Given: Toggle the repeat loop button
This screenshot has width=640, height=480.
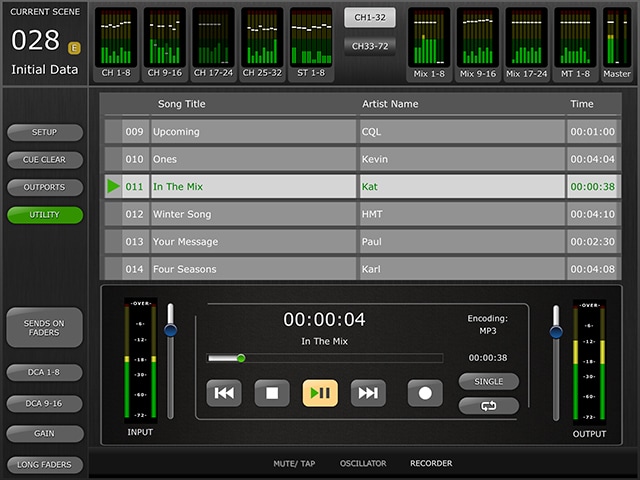Looking at the screenshot, I should tap(489, 406).
